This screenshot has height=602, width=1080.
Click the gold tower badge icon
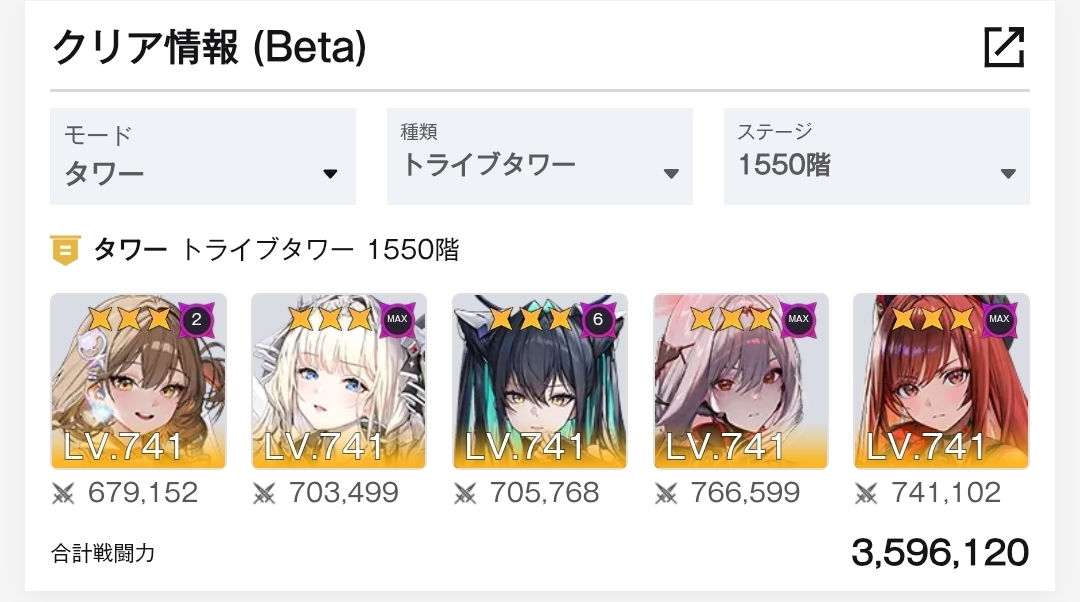(65, 250)
